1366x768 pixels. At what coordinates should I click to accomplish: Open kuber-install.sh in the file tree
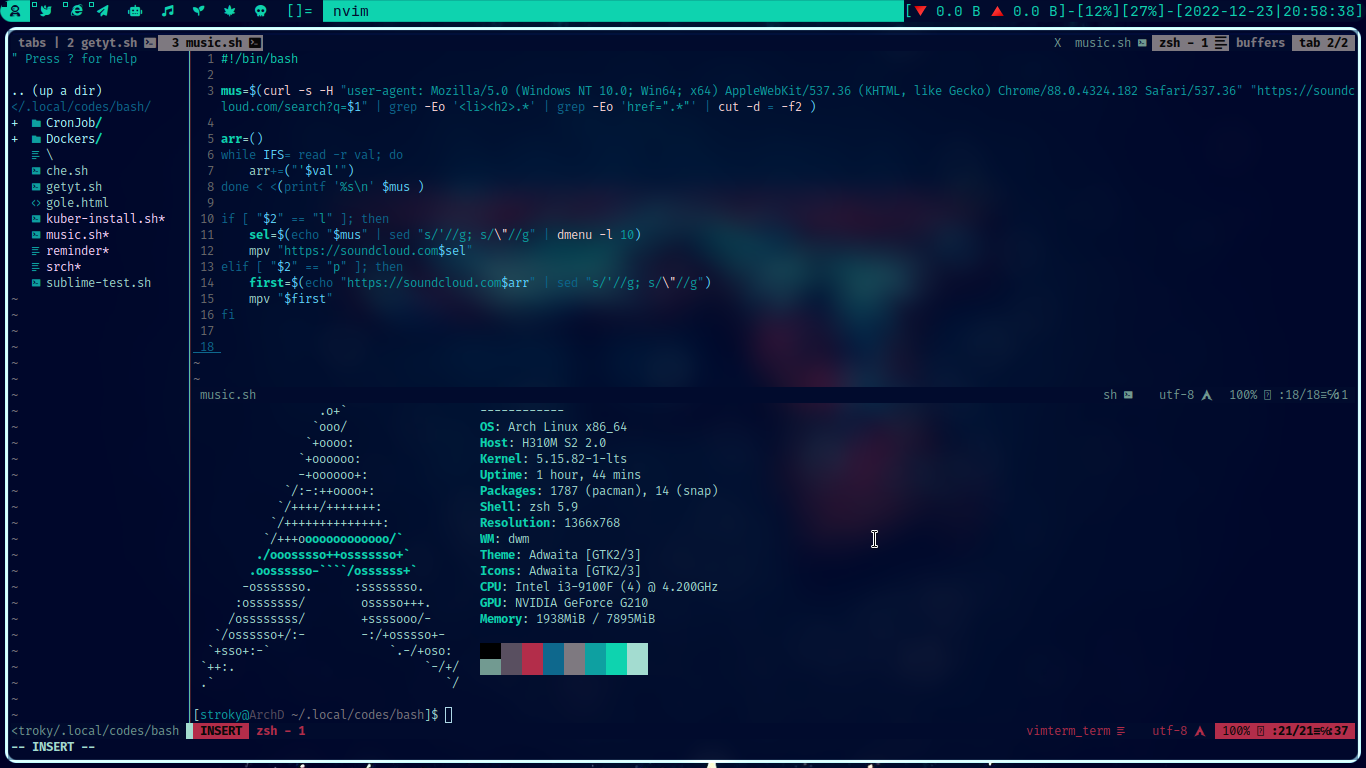(x=104, y=219)
